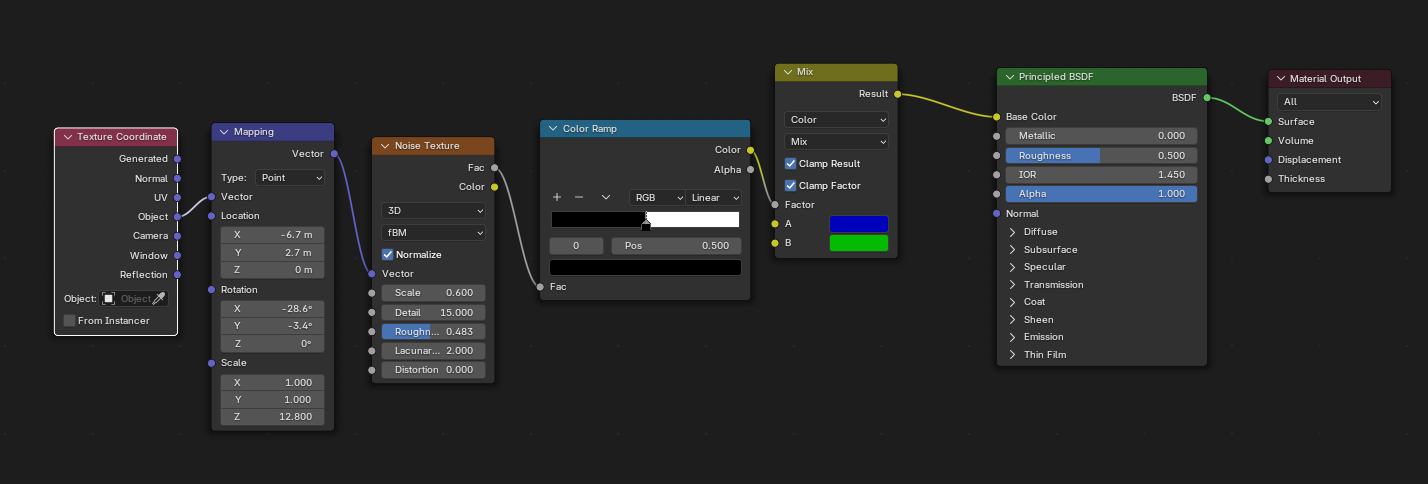Uncheck Clamp Result in the Mix node
This screenshot has width=1428, height=484.
pyautogui.click(x=791, y=164)
